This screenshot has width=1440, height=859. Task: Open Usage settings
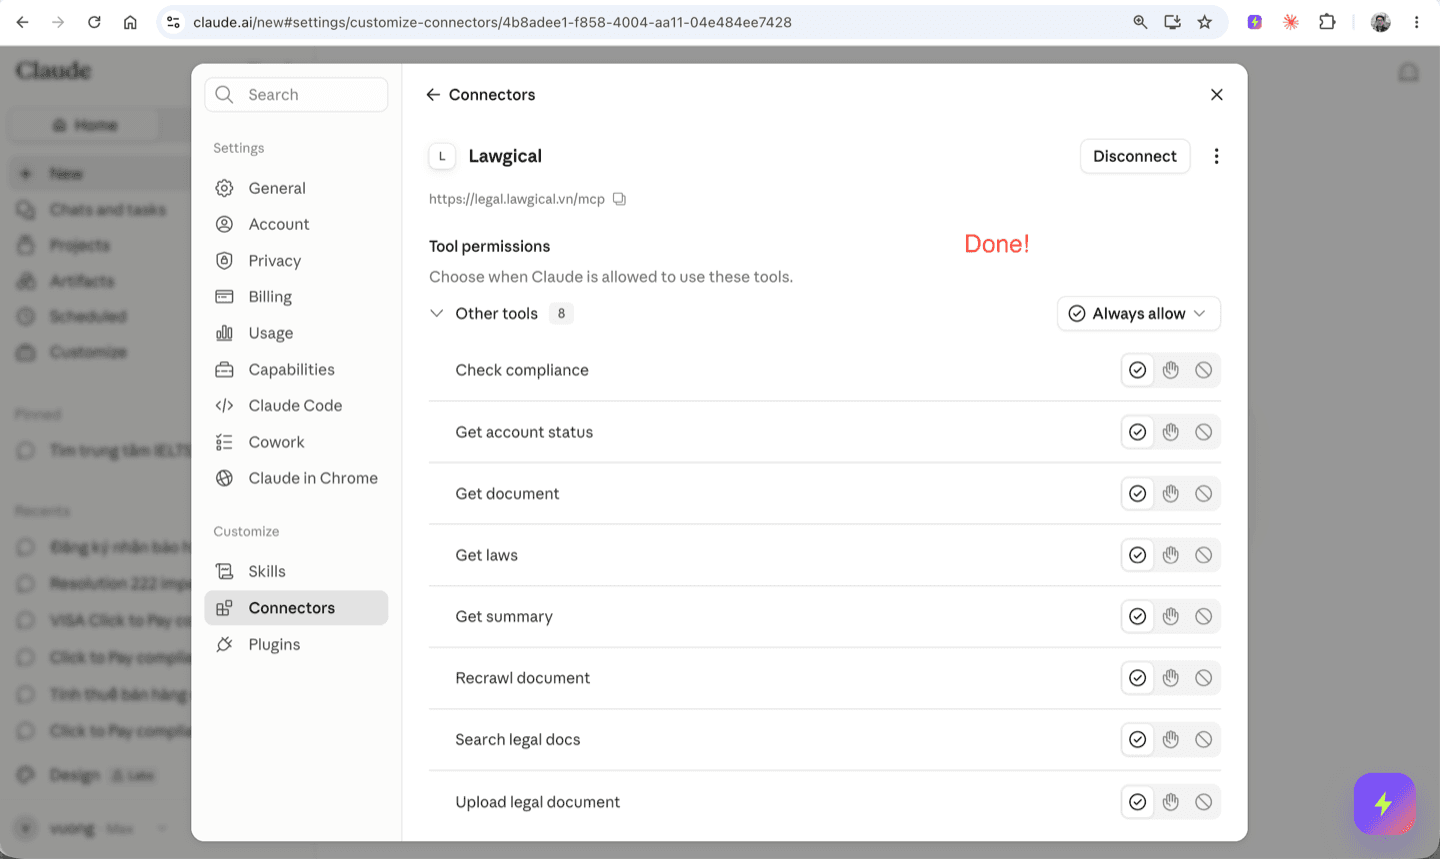(x=296, y=333)
